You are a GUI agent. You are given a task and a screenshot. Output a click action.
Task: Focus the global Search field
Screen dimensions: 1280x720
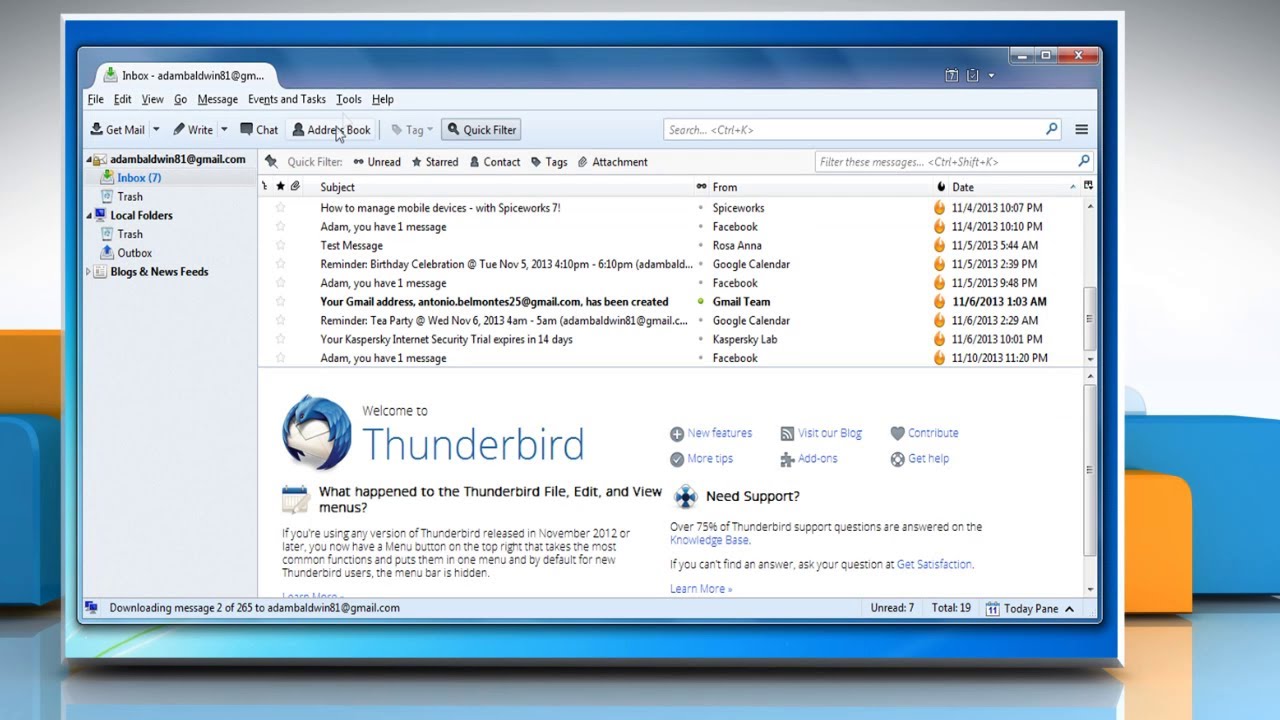click(x=862, y=130)
